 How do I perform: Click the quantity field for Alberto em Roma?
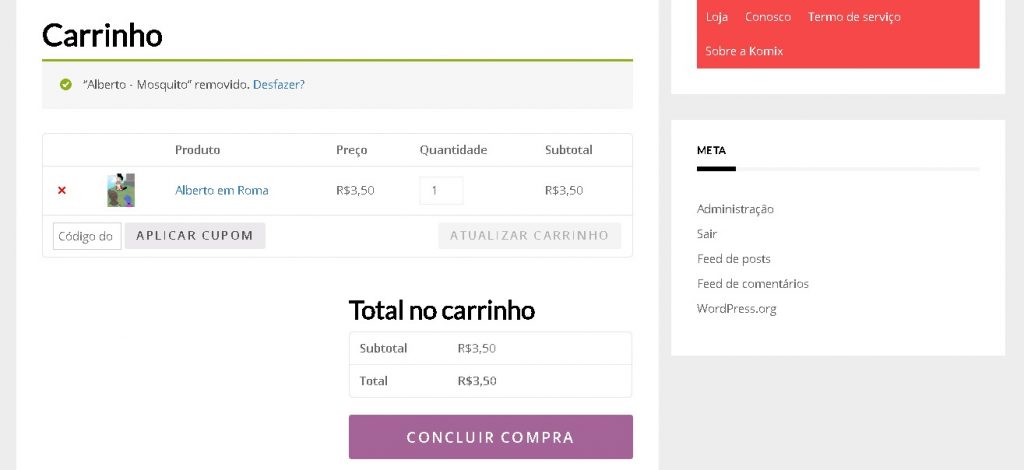[x=441, y=190]
